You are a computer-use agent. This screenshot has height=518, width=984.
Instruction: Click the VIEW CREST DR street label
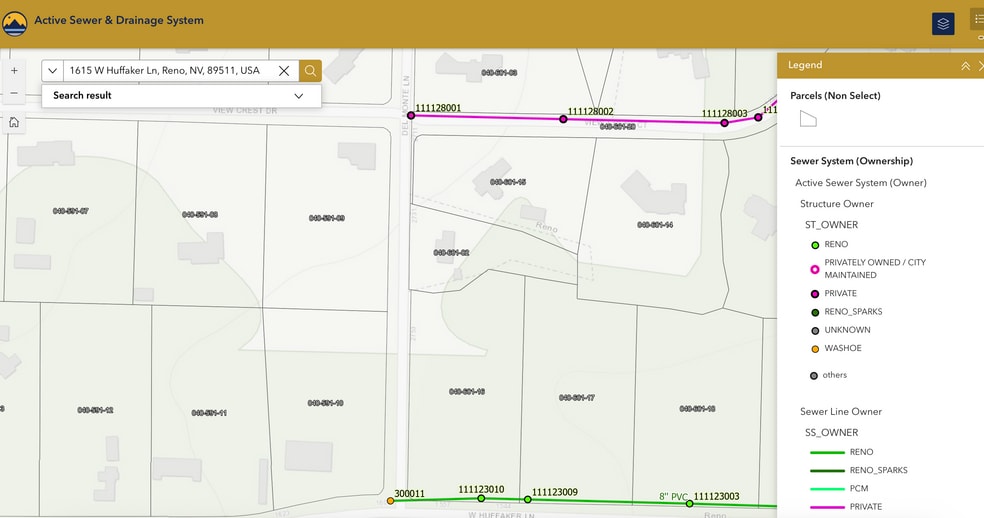[x=245, y=111]
